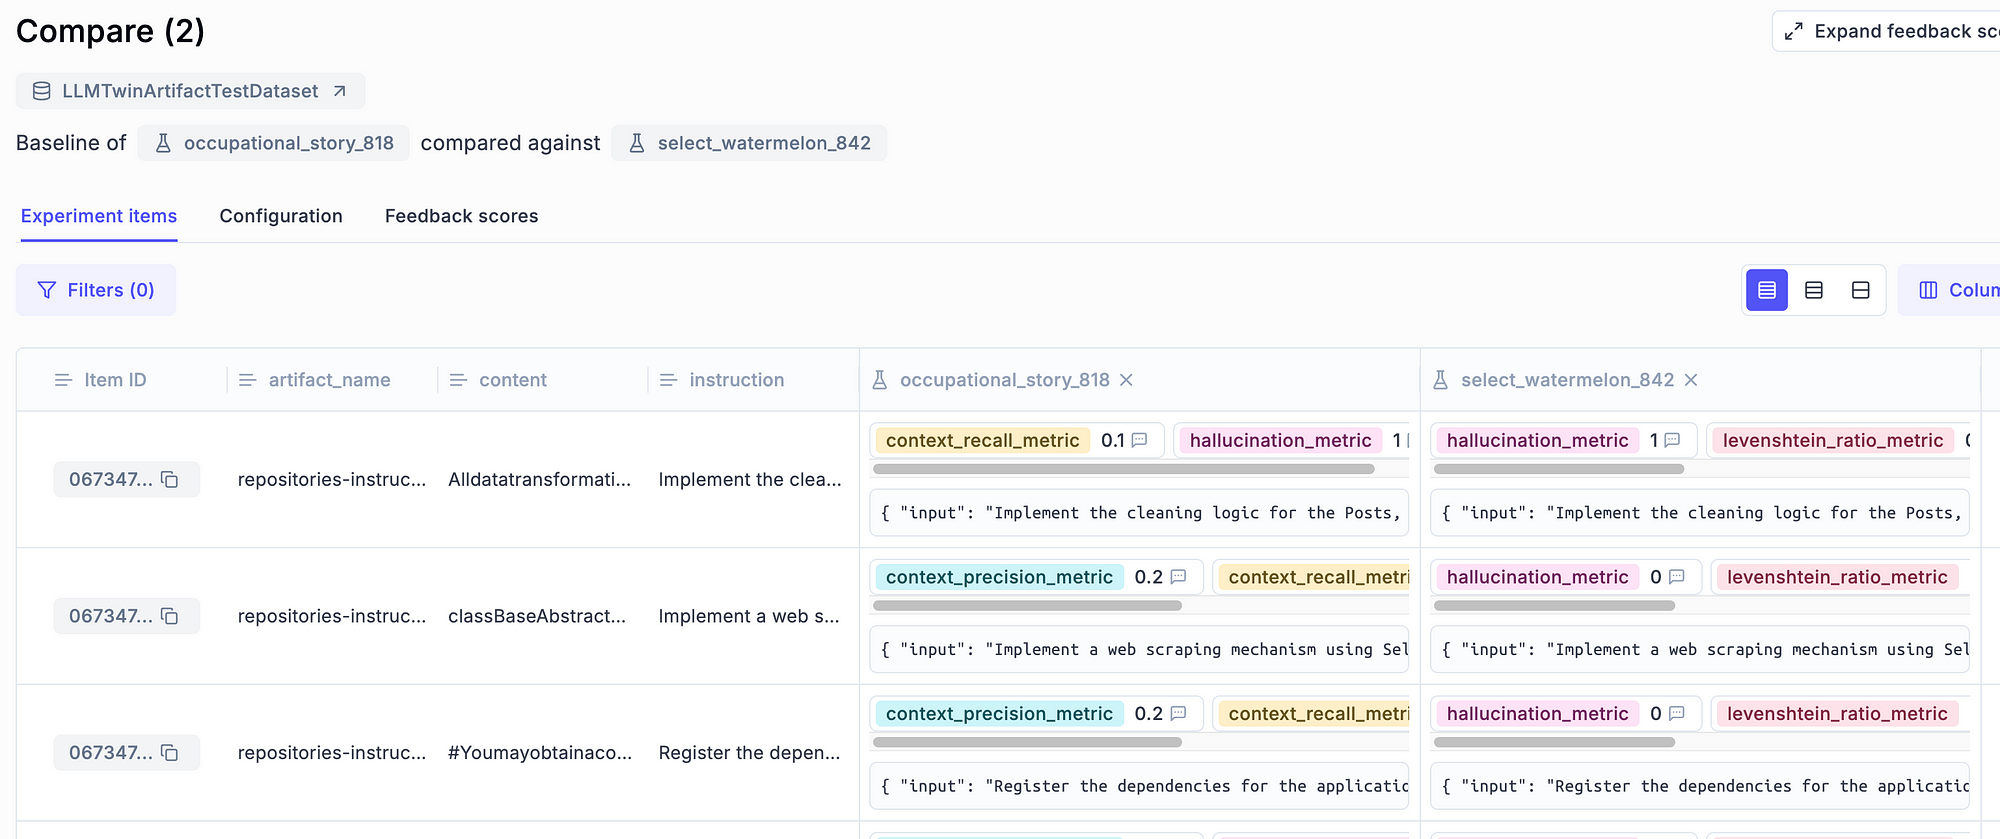
Task: Click flask icon in occupational_story_818 column header
Action: point(880,380)
